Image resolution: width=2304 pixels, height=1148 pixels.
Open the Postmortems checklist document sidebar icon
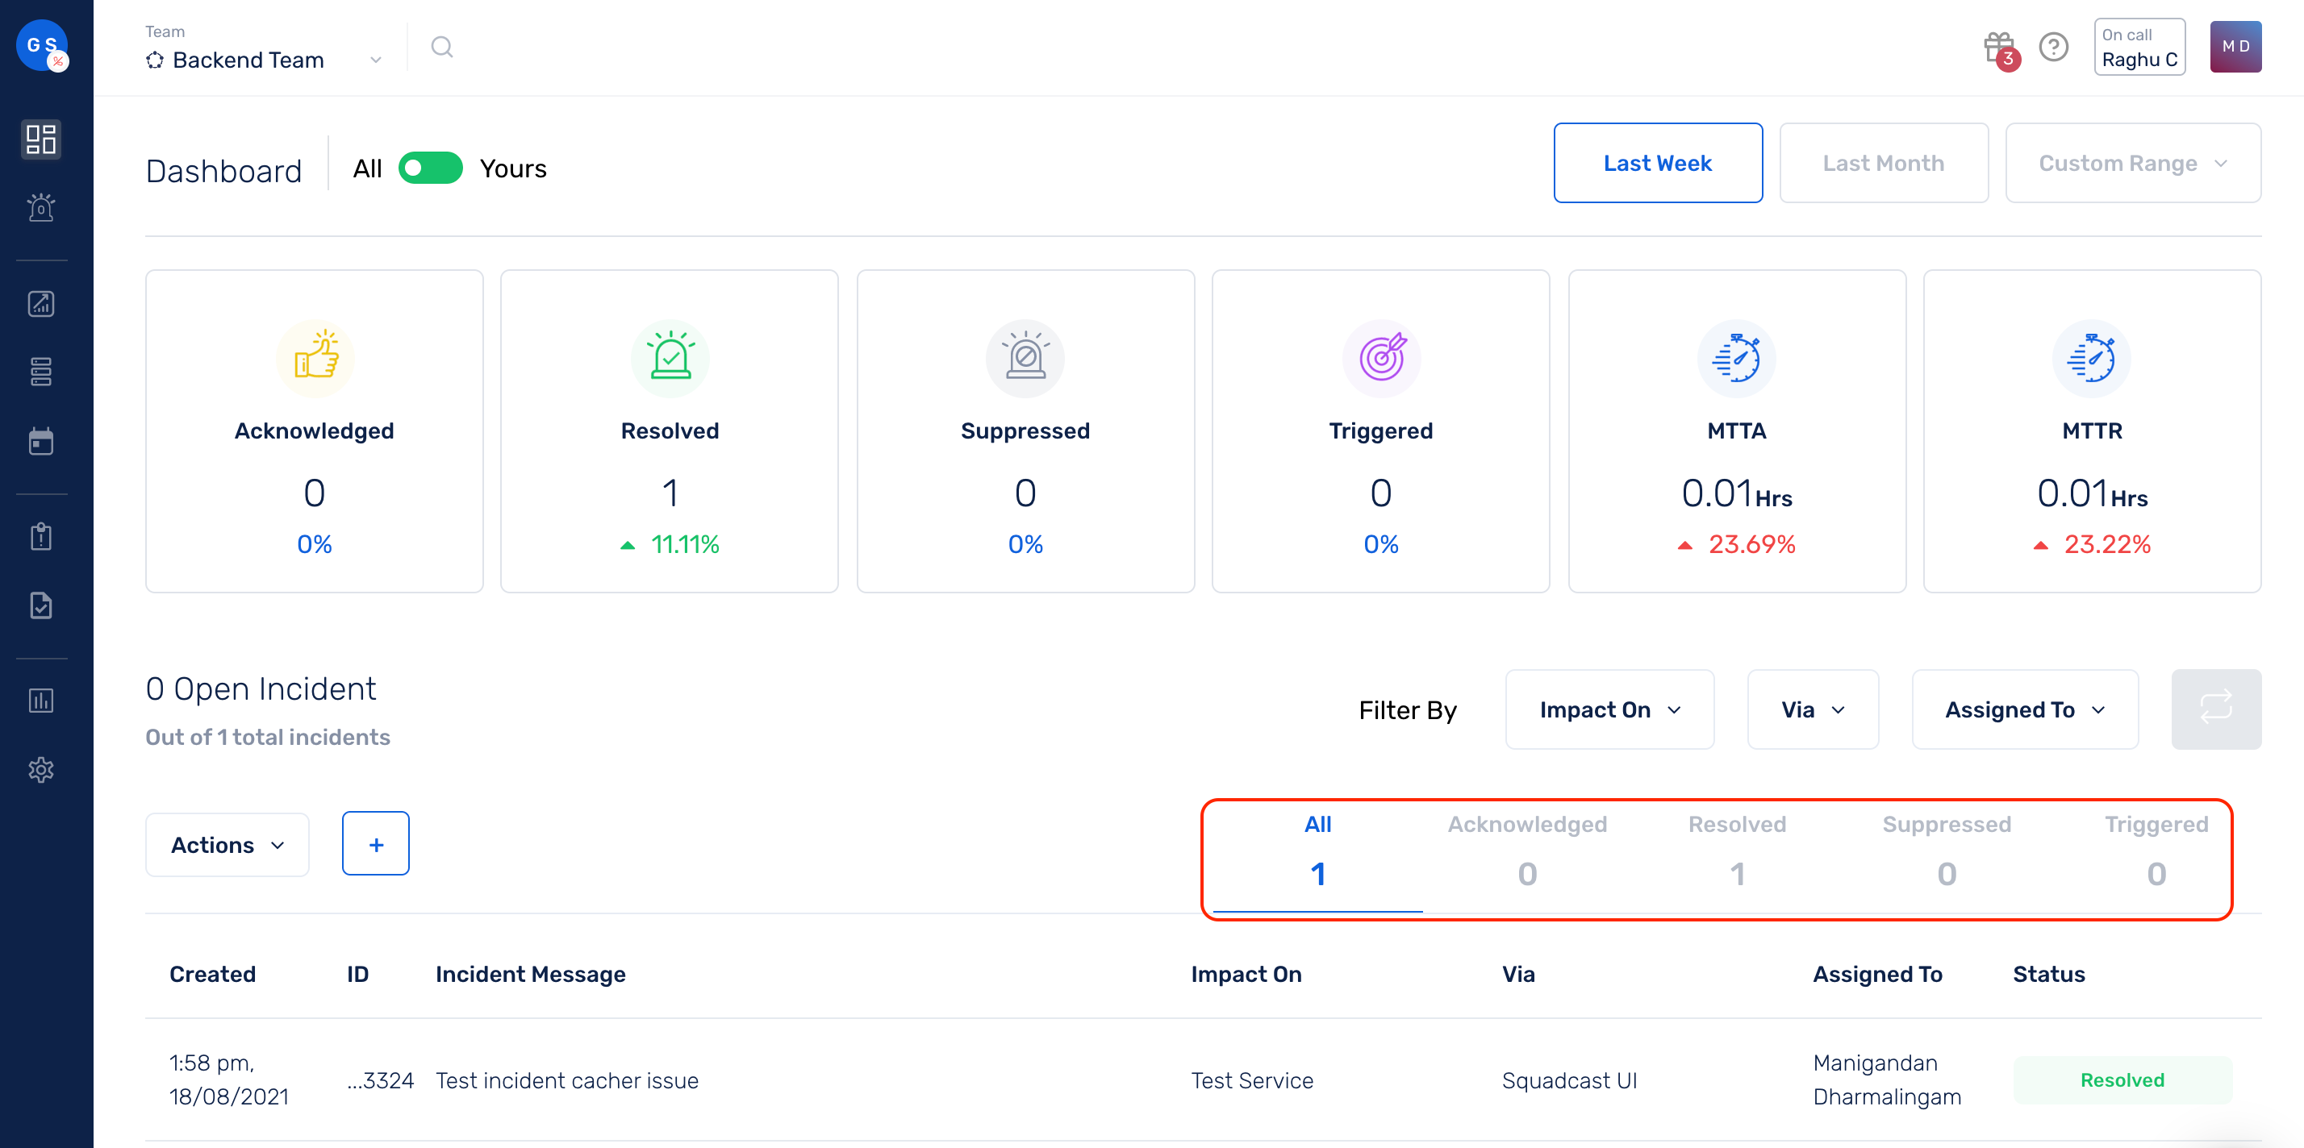pyautogui.click(x=41, y=605)
